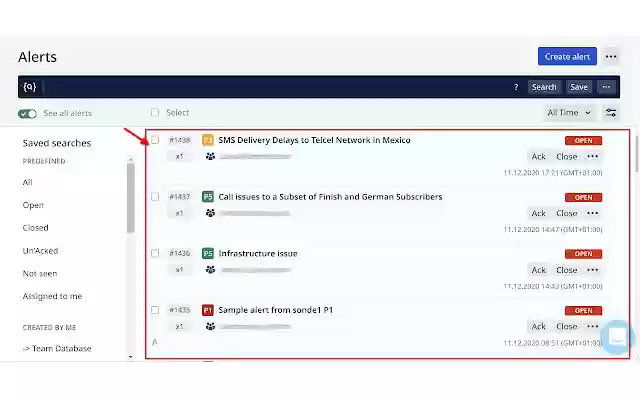The height and width of the screenshot is (400, 640).
Task: Open Sample alert from sonde1 P1
Action: pos(276,310)
